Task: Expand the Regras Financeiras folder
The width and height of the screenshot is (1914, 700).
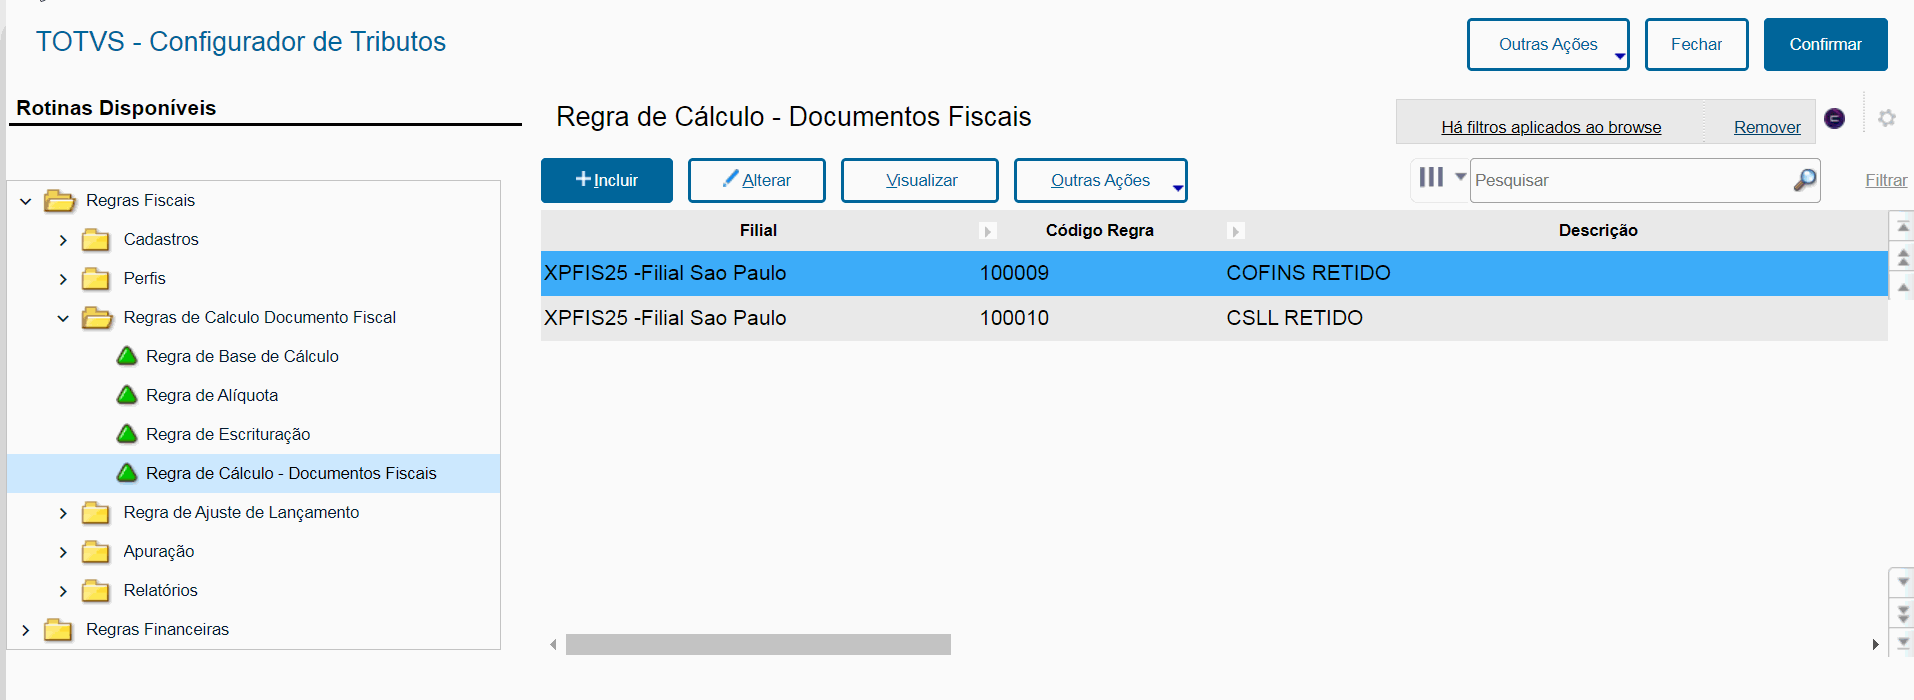Action: [26, 630]
